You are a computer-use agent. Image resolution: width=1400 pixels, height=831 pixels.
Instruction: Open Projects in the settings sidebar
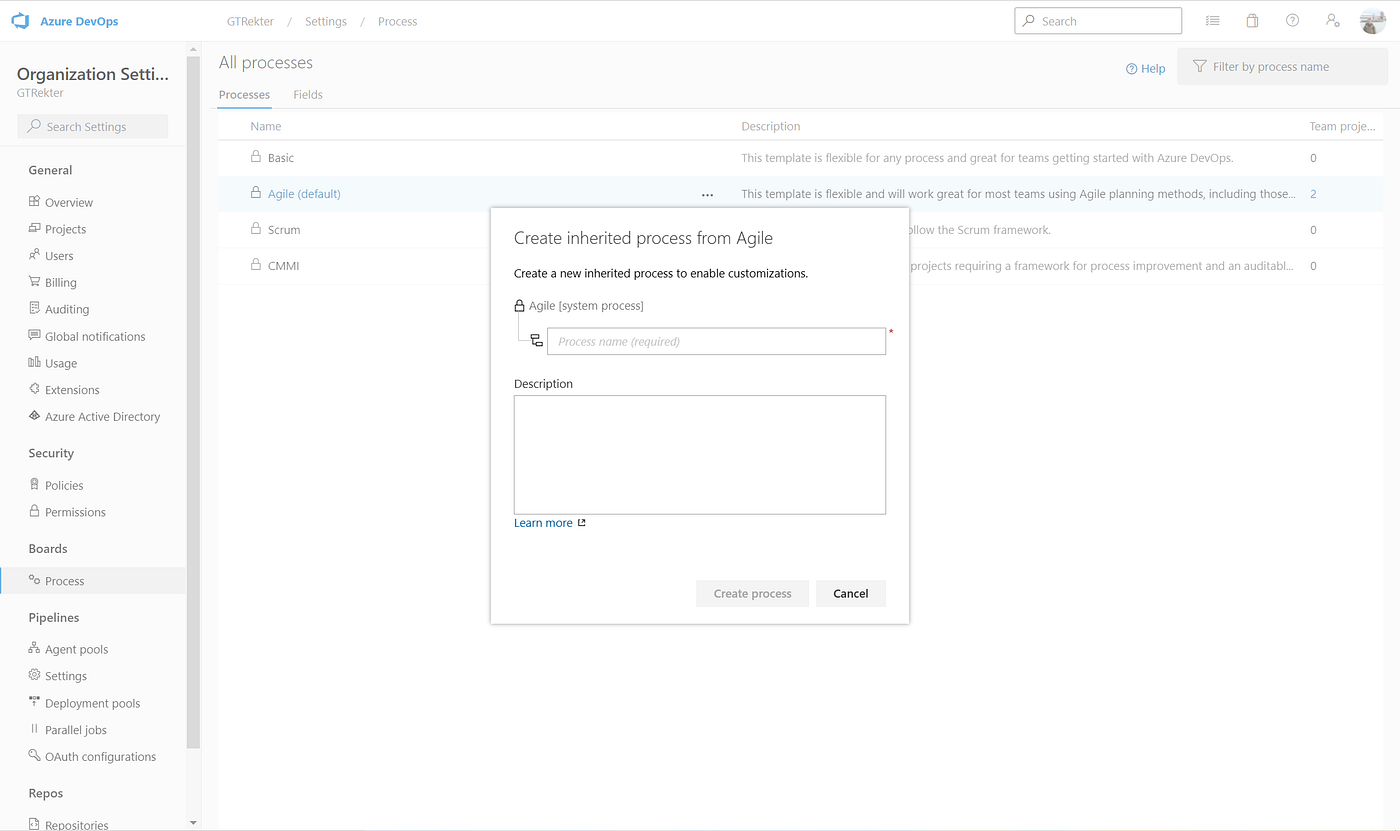66,229
